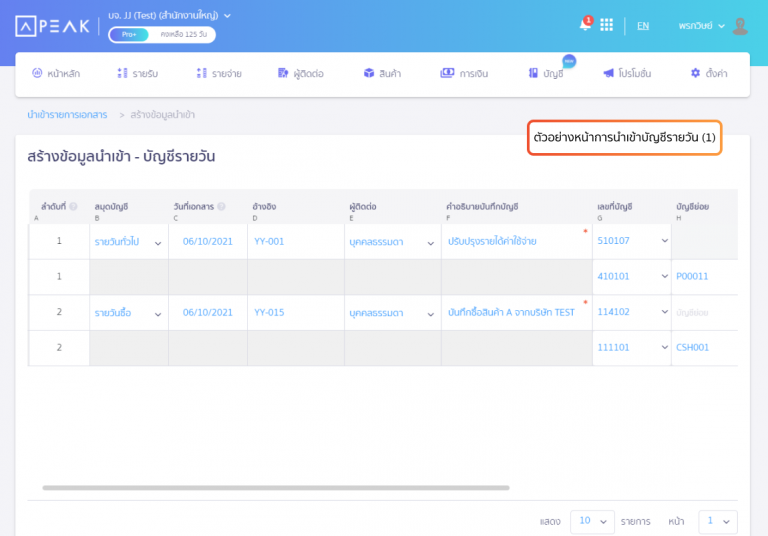Open the apps grid menu
Image resolution: width=768 pixels, height=536 pixels.
(606, 25)
